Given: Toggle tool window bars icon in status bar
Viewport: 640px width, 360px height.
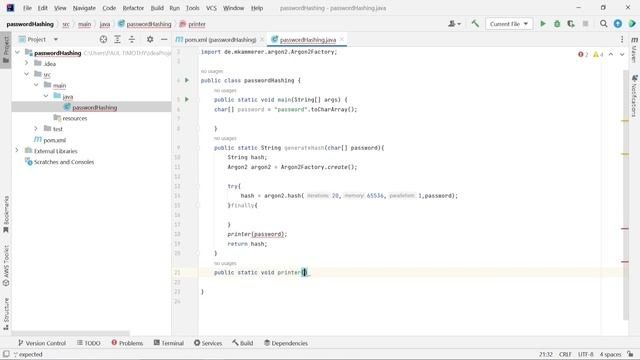Looking at the screenshot, I should (6, 354).
